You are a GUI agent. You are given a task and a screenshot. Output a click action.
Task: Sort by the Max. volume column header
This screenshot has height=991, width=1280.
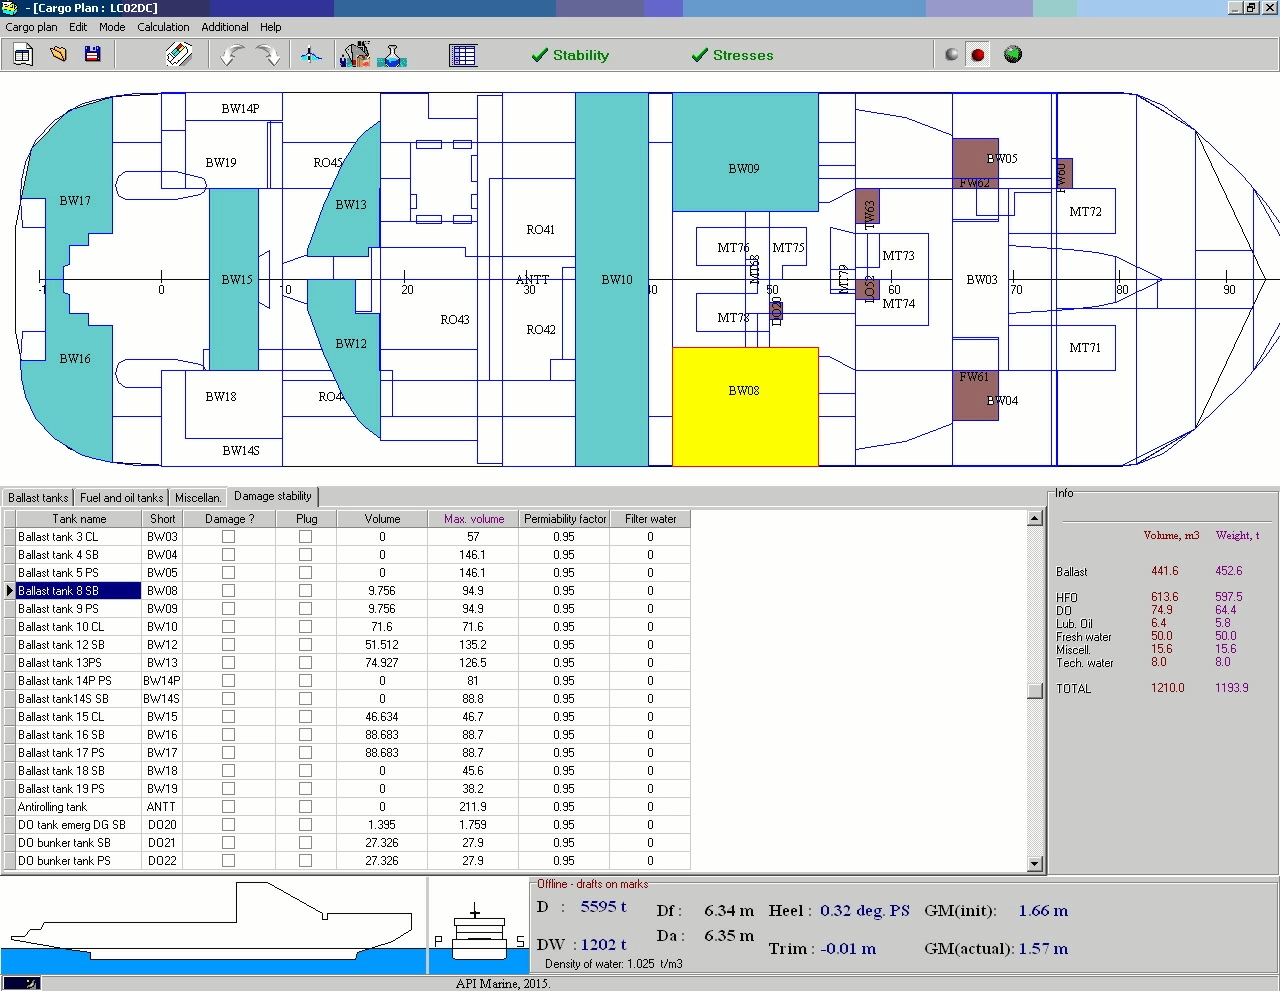(x=473, y=519)
